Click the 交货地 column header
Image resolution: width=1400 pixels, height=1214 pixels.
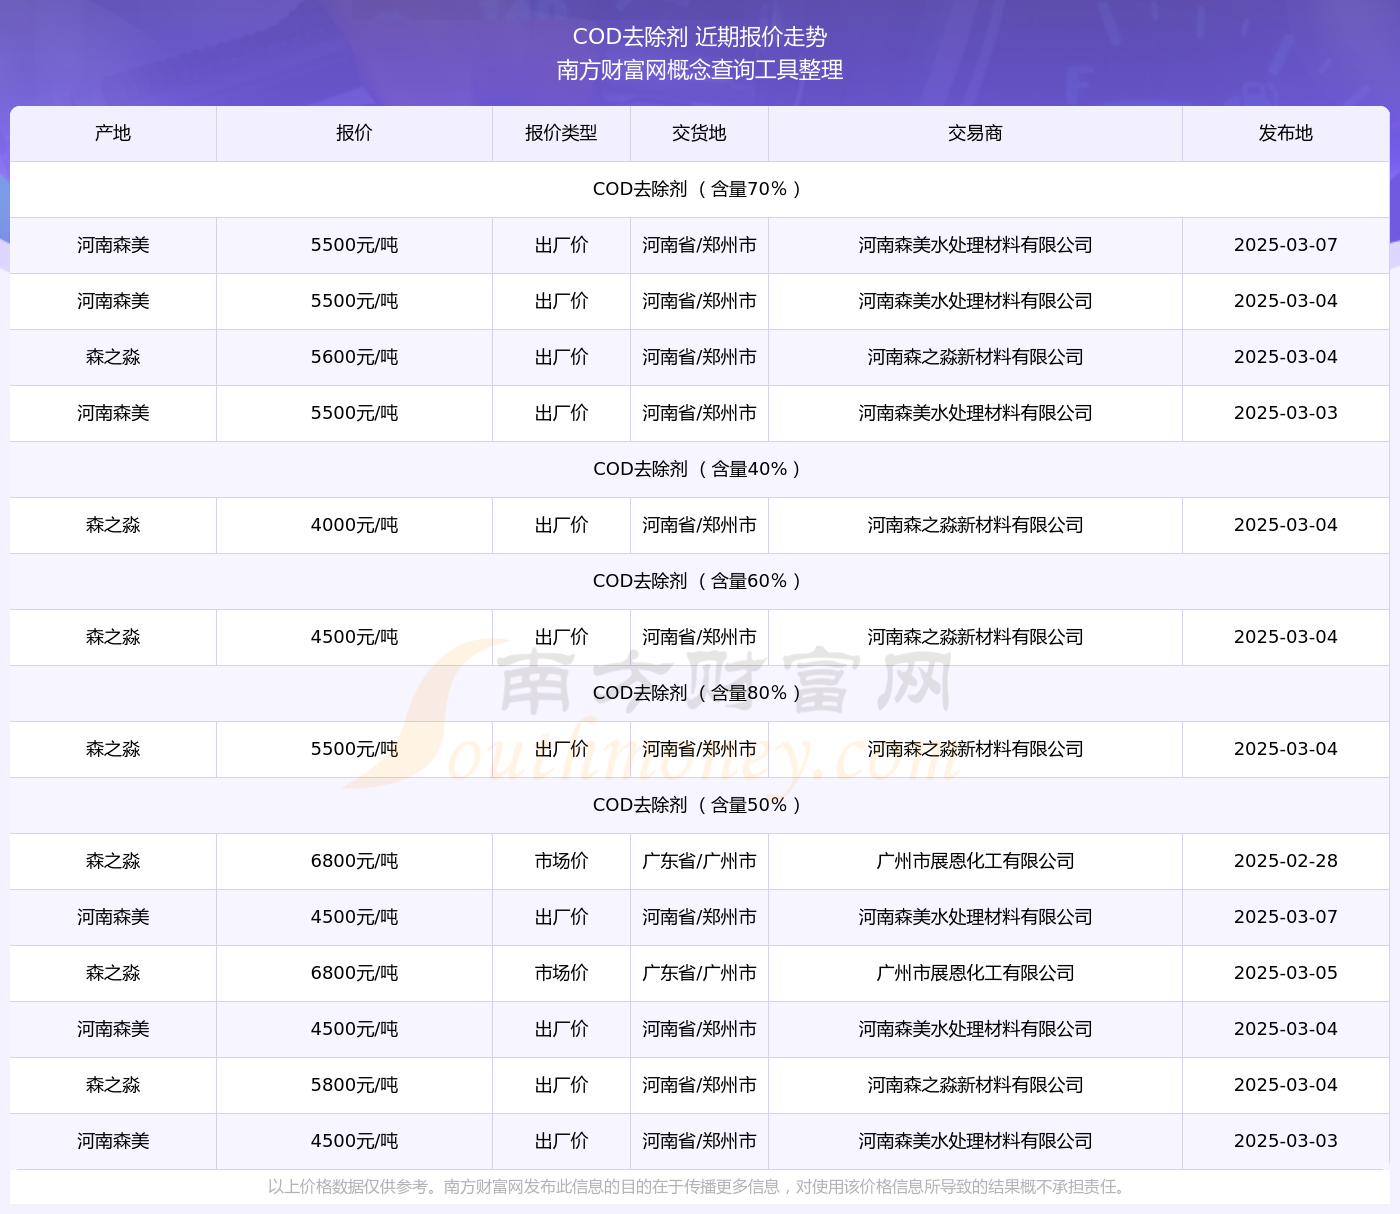tap(699, 133)
